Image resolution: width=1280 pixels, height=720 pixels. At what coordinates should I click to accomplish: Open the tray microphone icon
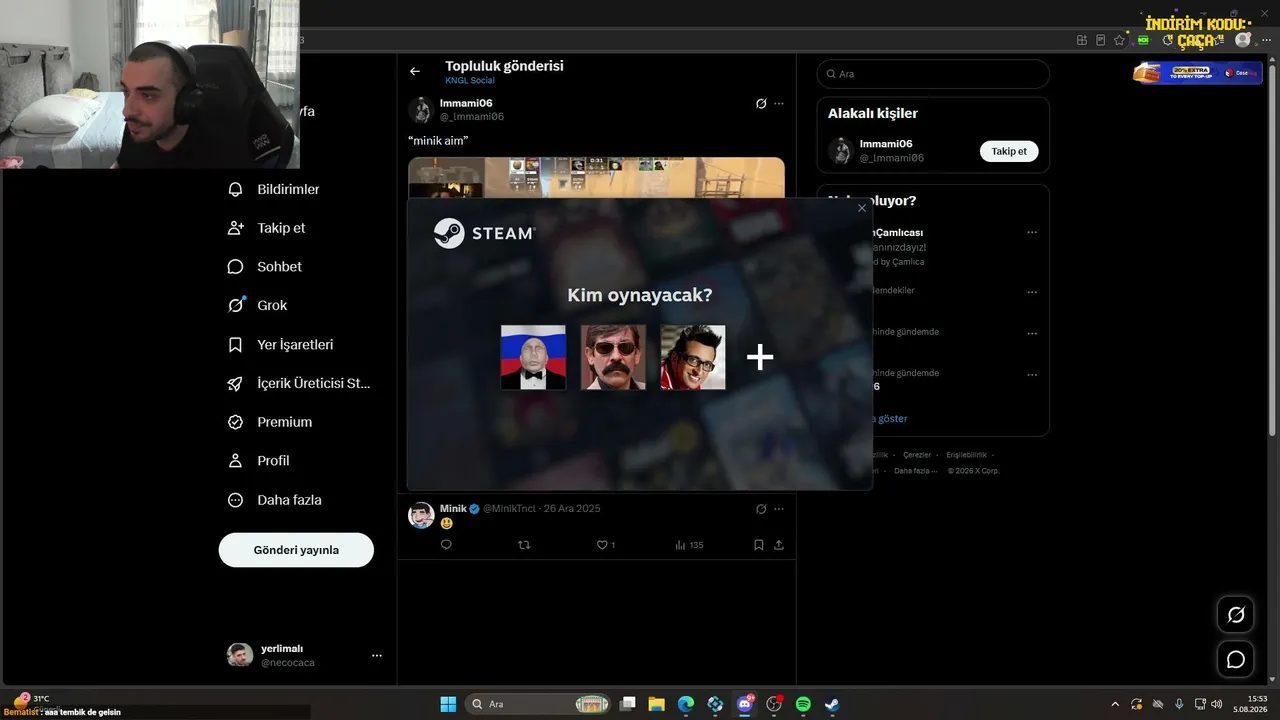point(1180,704)
